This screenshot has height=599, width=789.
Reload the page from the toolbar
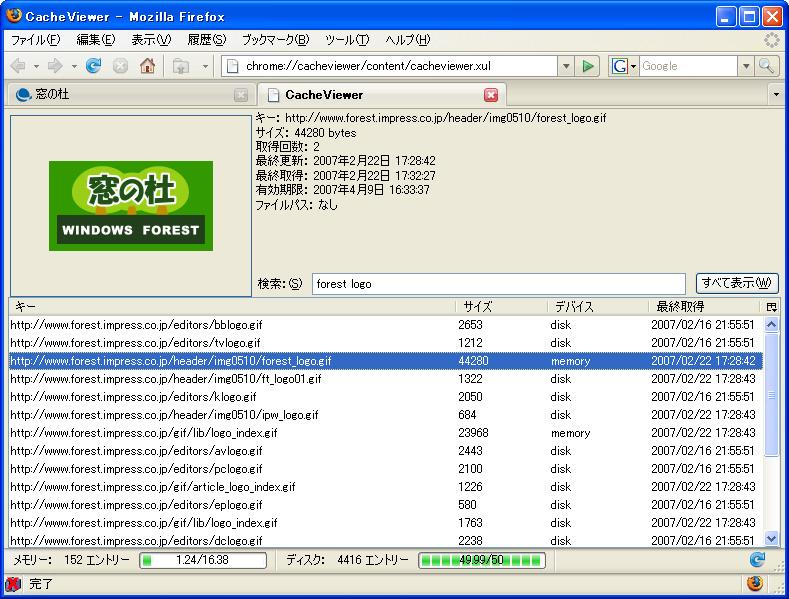93,66
